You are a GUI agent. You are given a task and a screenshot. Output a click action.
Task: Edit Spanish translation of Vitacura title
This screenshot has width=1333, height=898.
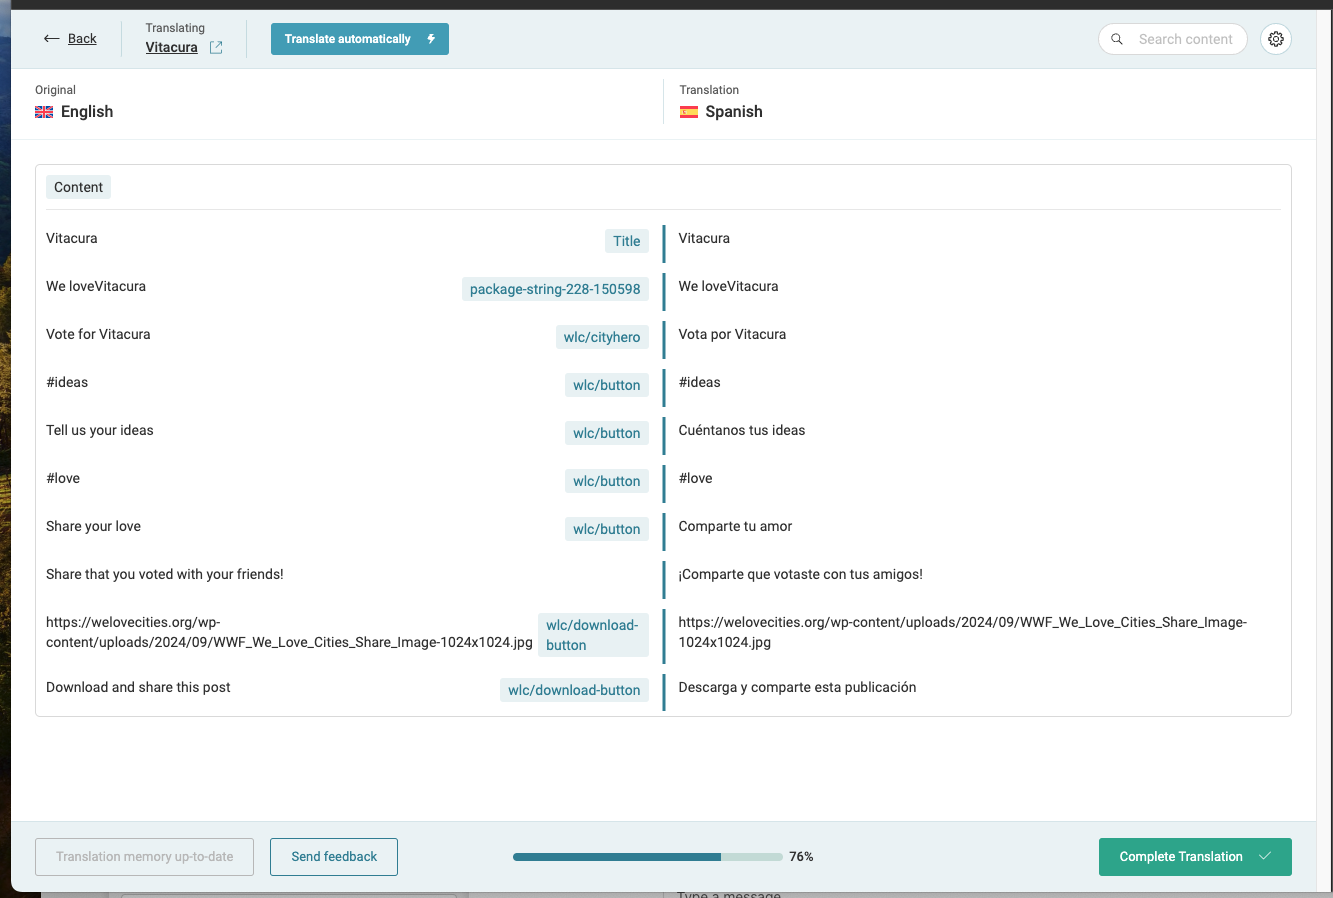704,238
